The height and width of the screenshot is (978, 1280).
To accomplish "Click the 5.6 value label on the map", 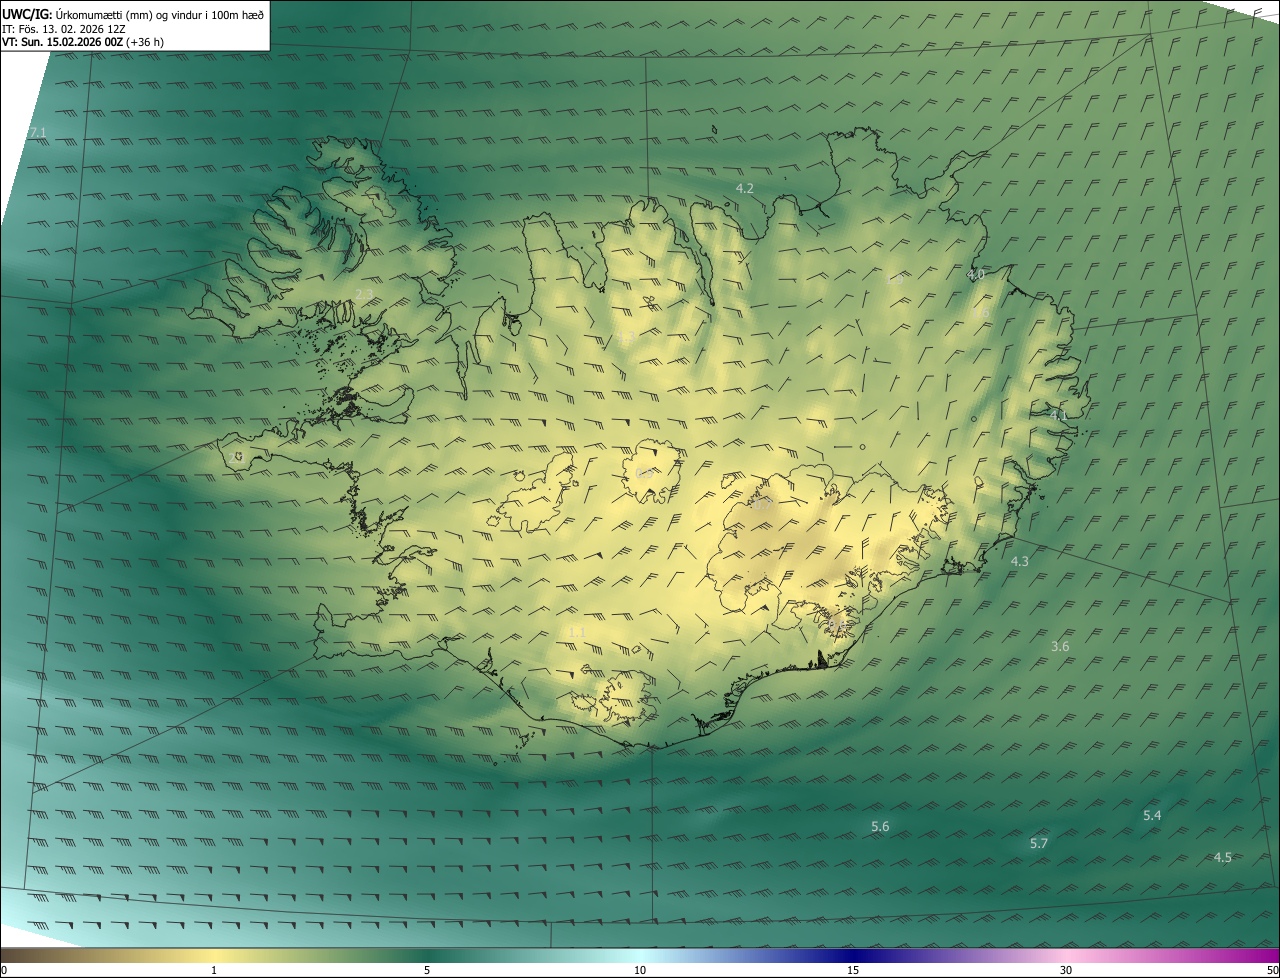I will [x=880, y=827].
